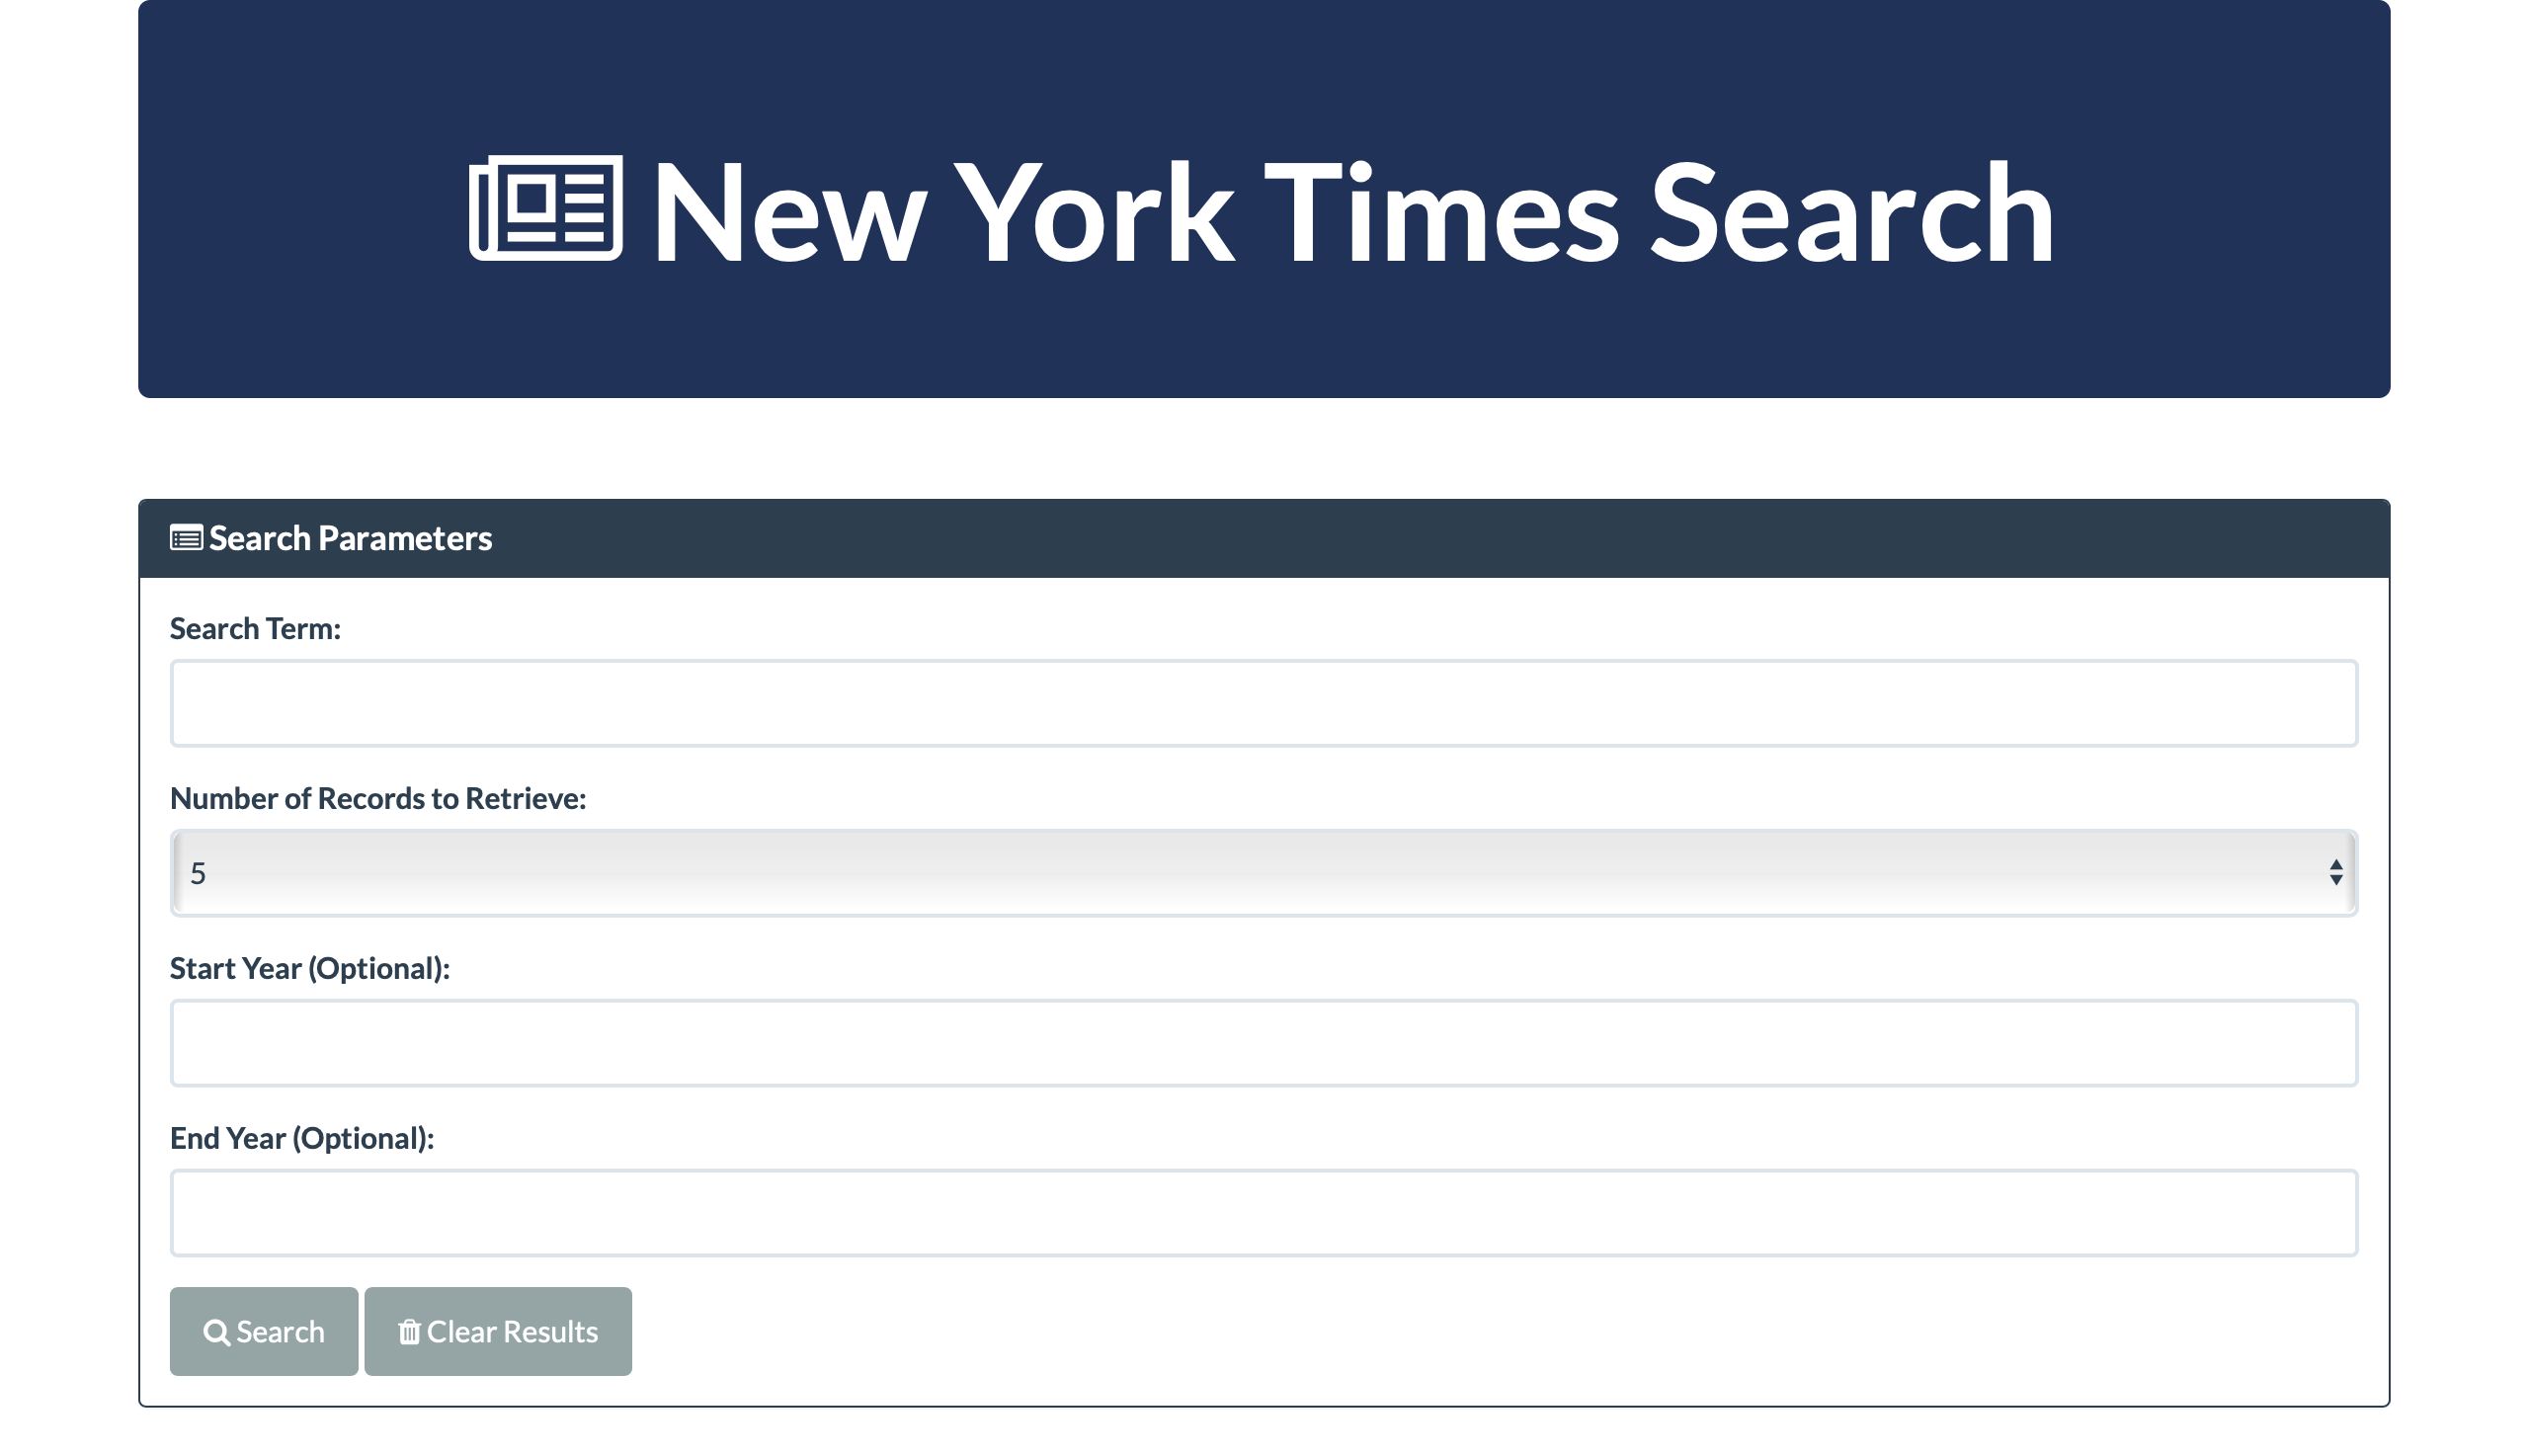Click the newspaper icon in the header

click(546, 208)
